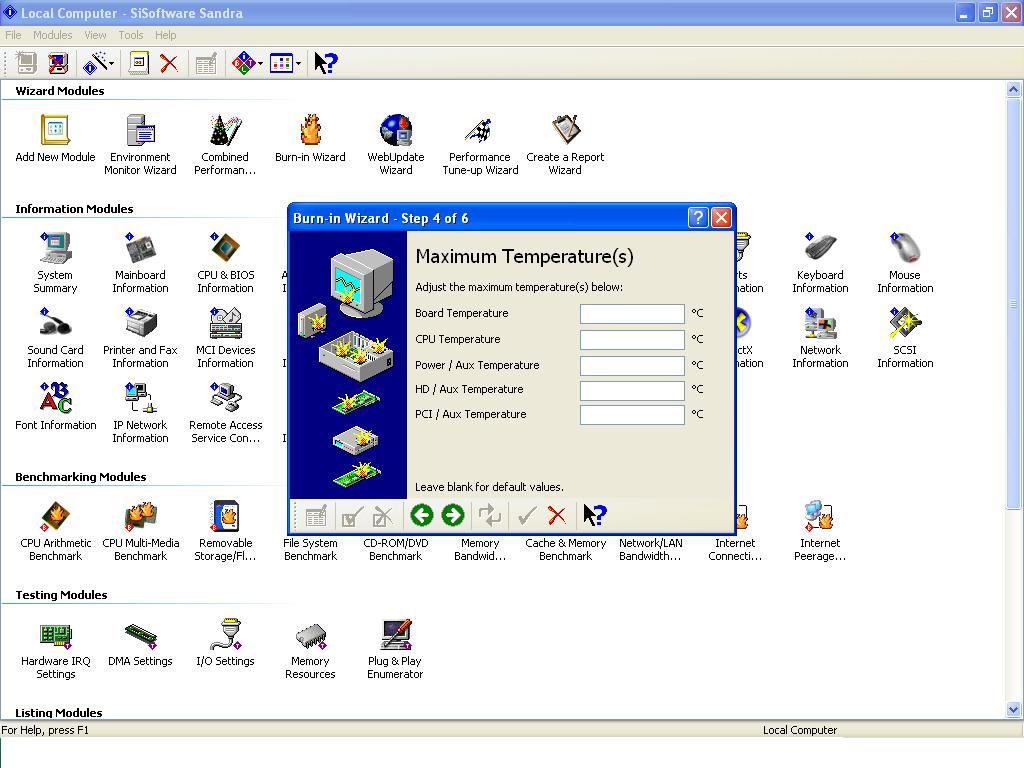Select Sound Card Information icon
Viewport: 1024px width, 768px height.
(56, 338)
